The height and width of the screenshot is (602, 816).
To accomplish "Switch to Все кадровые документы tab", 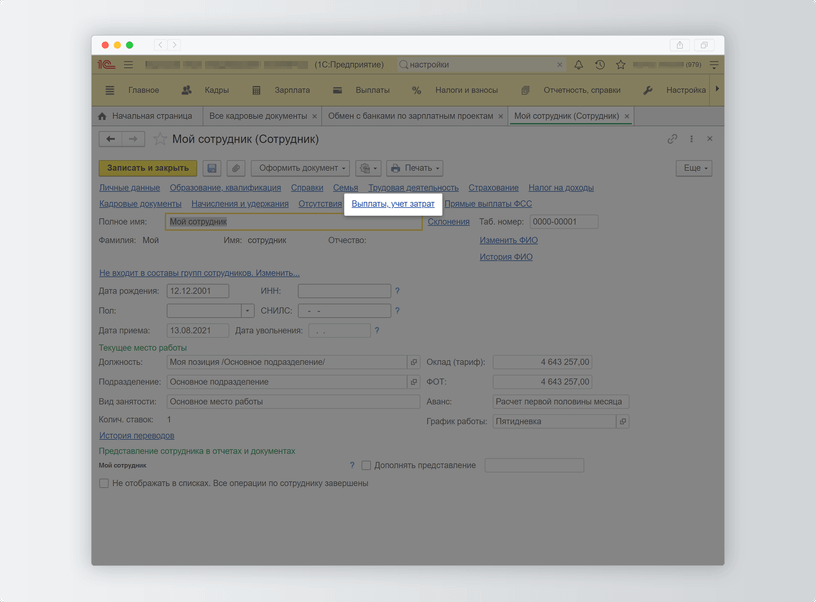I will coord(258,116).
